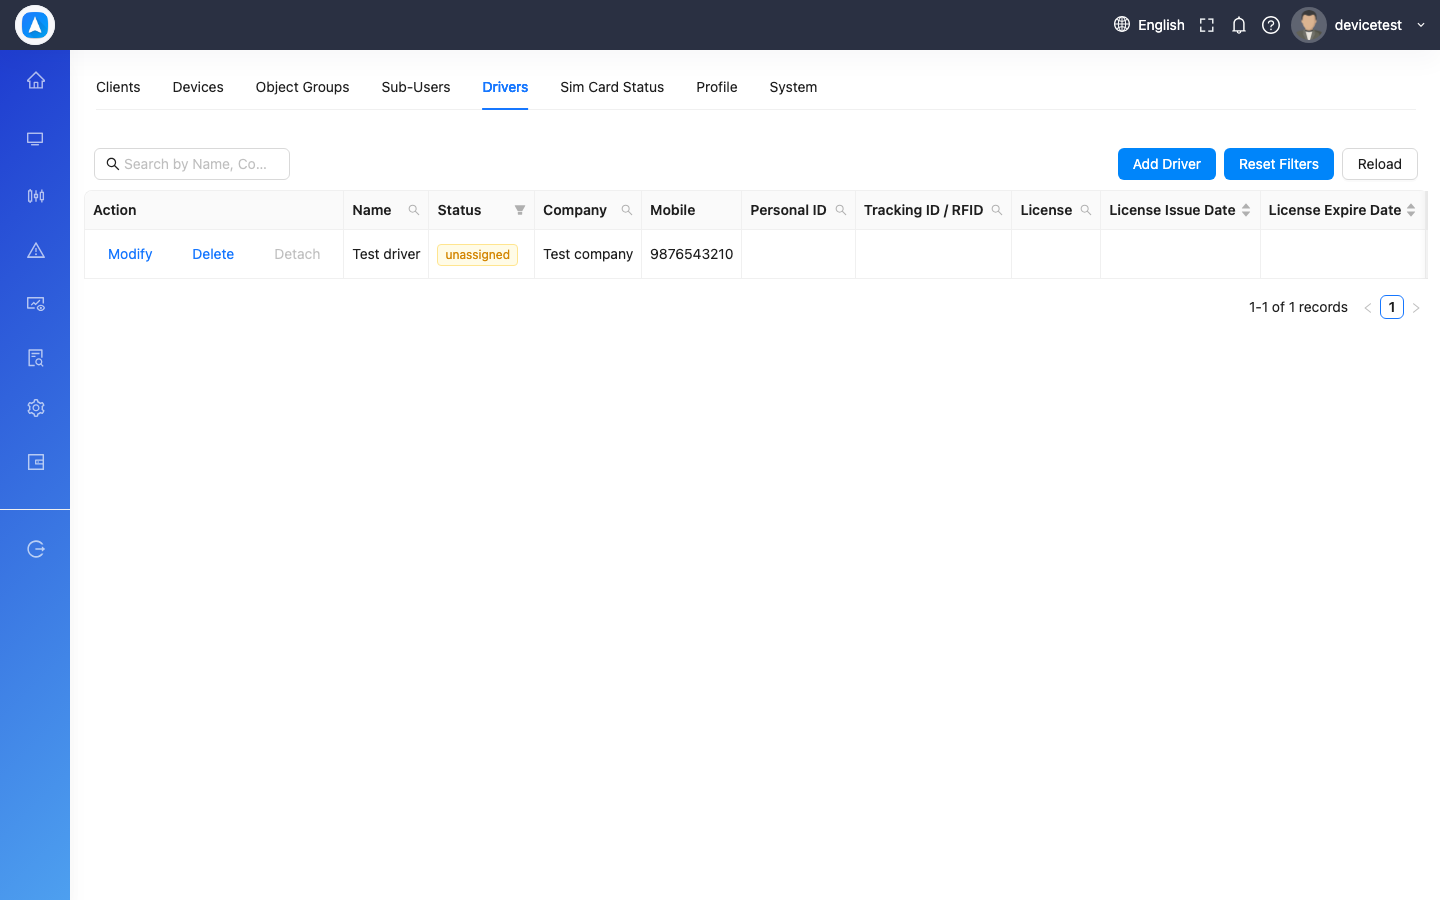Screen dimensions: 1440x900
Task: Open the reports search icon in the sidebar
Action: click(x=36, y=358)
